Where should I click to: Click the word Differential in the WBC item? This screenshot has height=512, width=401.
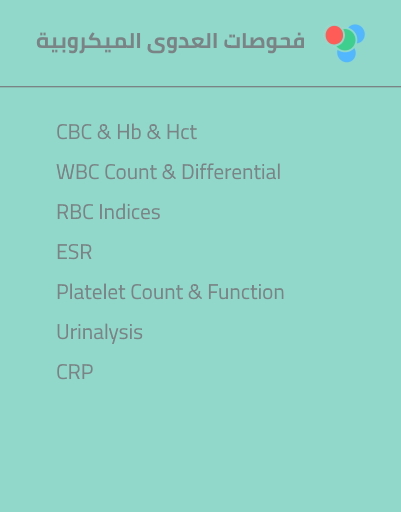231,172
